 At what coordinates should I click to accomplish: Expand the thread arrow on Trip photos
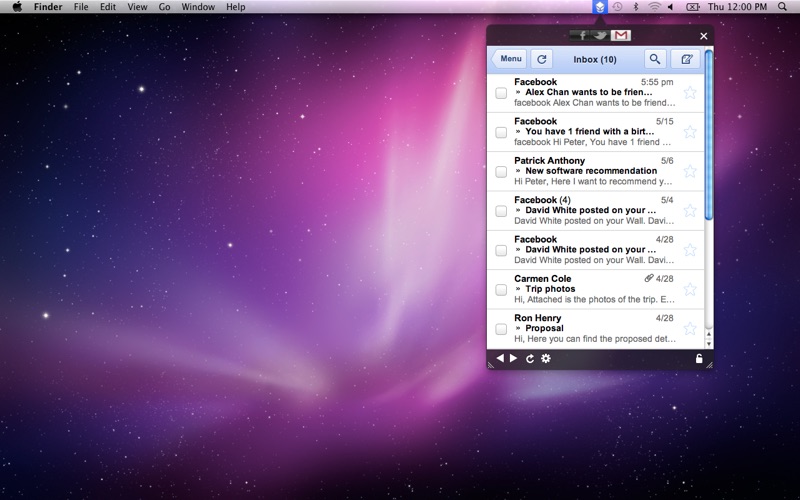tap(518, 289)
